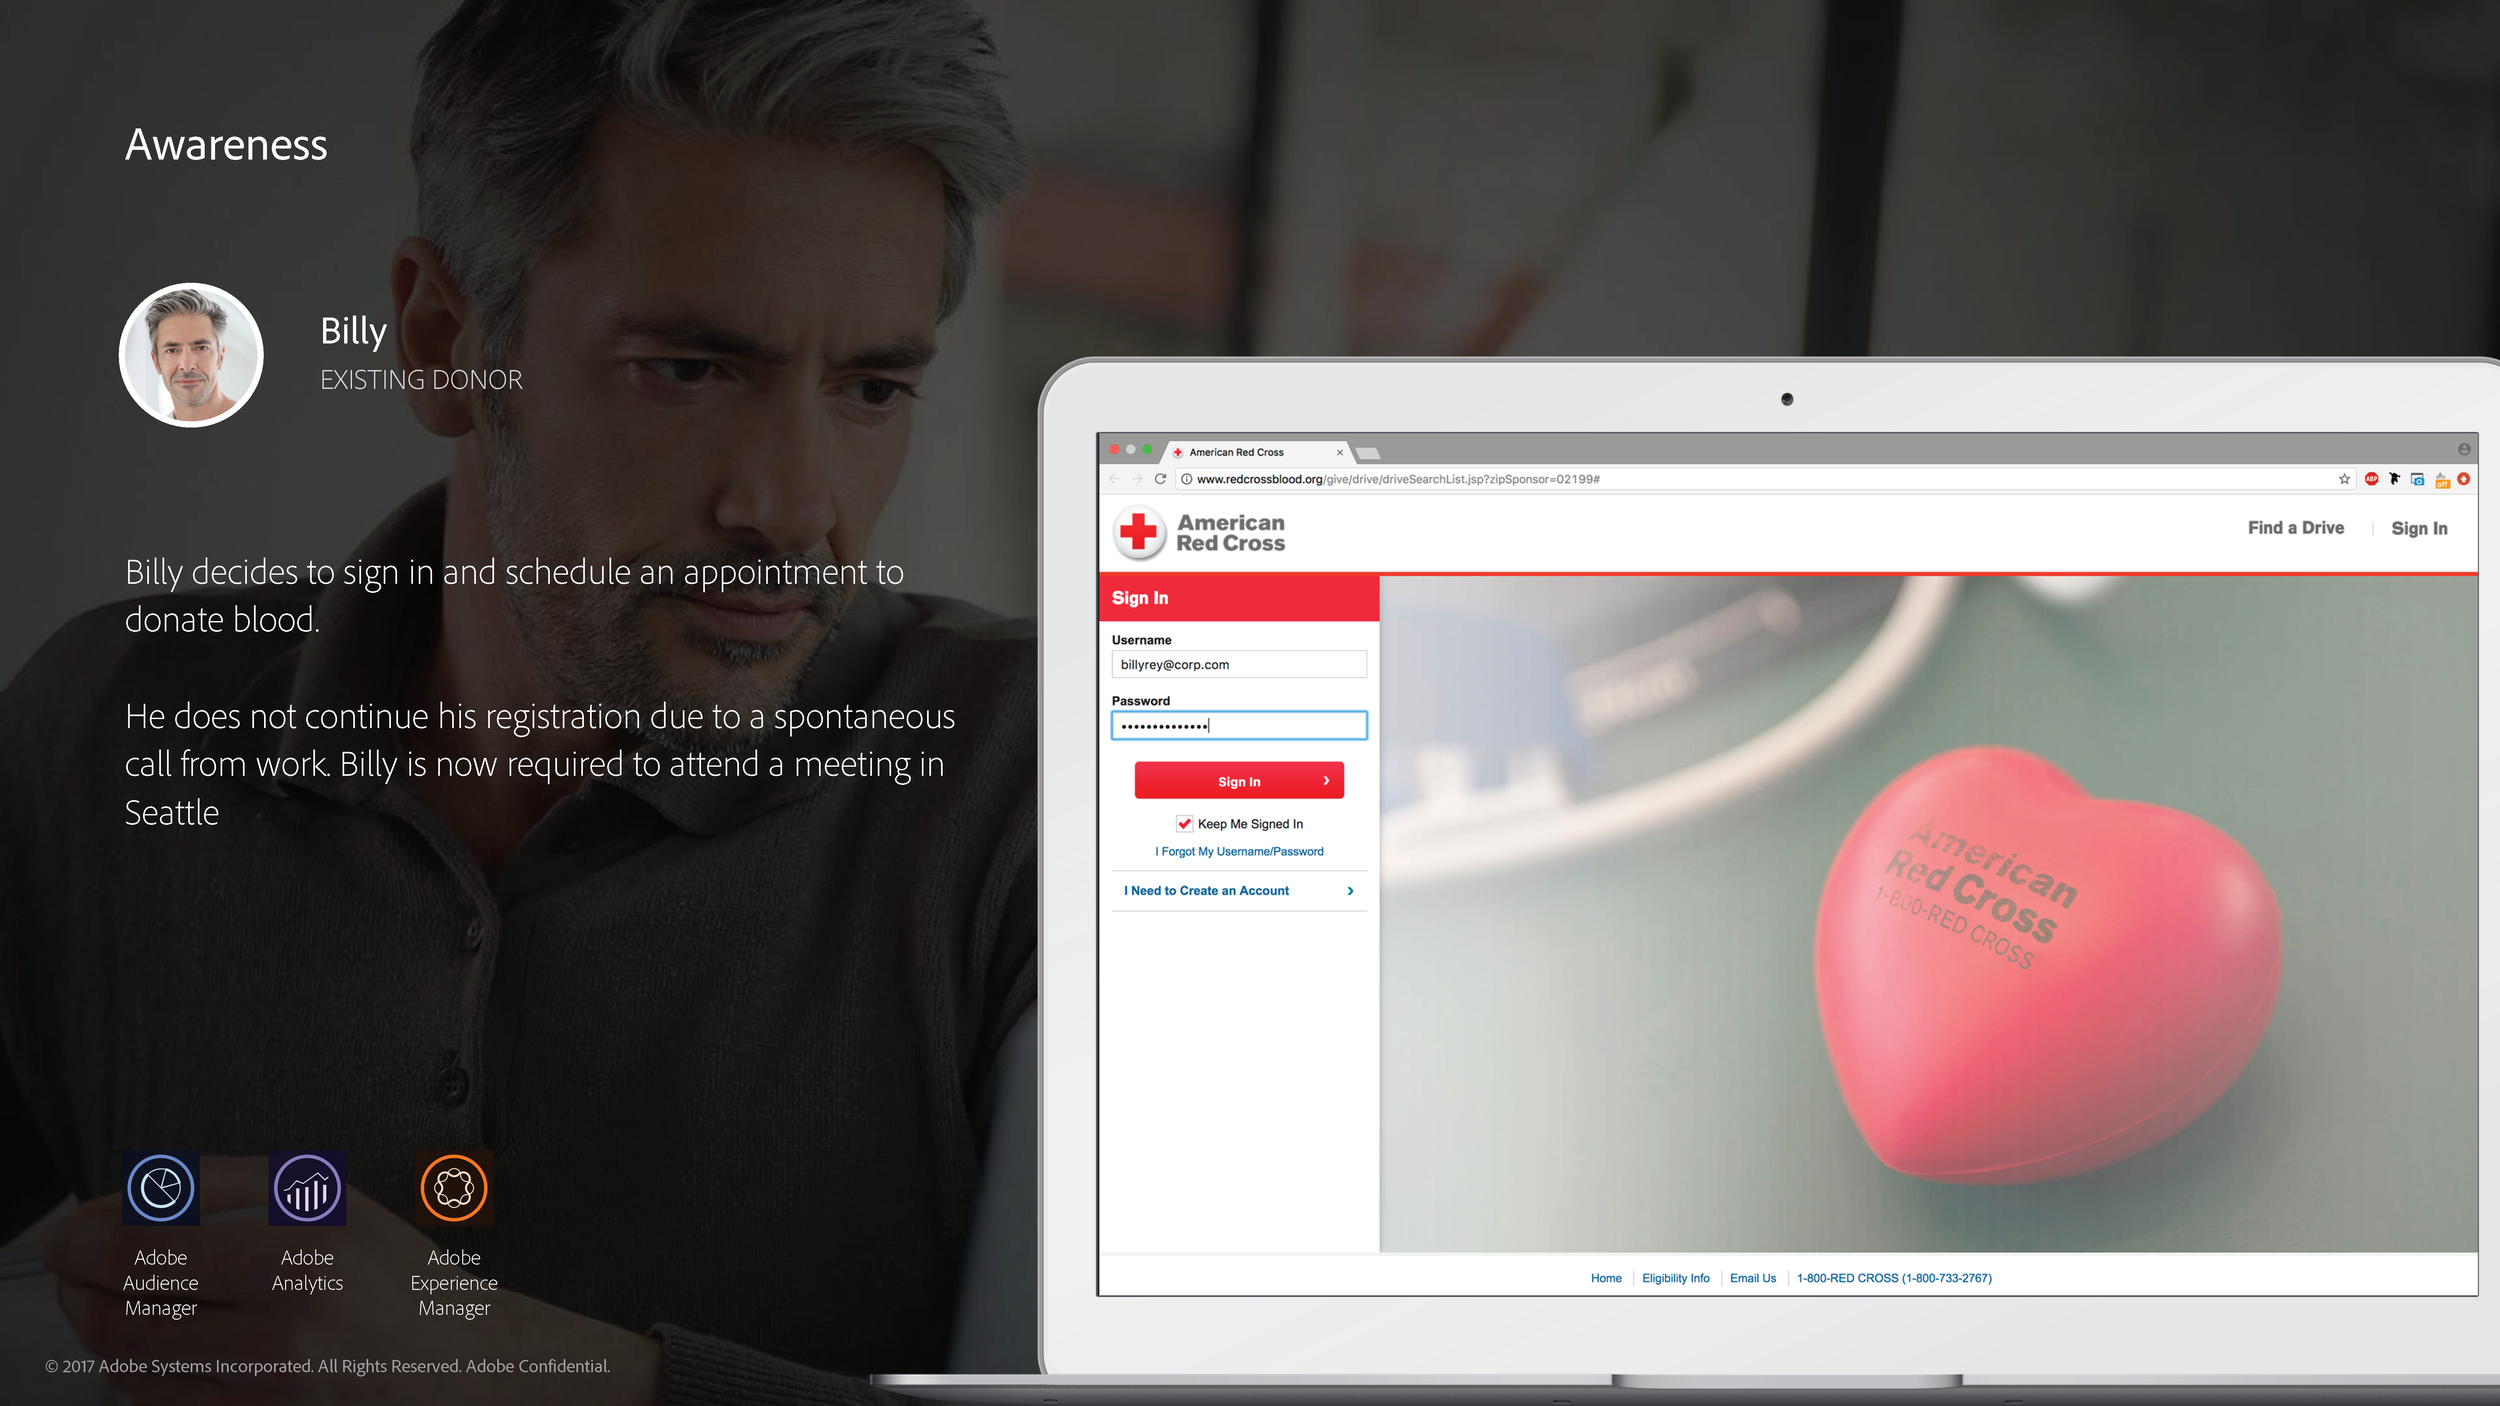Click the Adobe Analytics icon
The image size is (2500, 1406).
(306, 1188)
